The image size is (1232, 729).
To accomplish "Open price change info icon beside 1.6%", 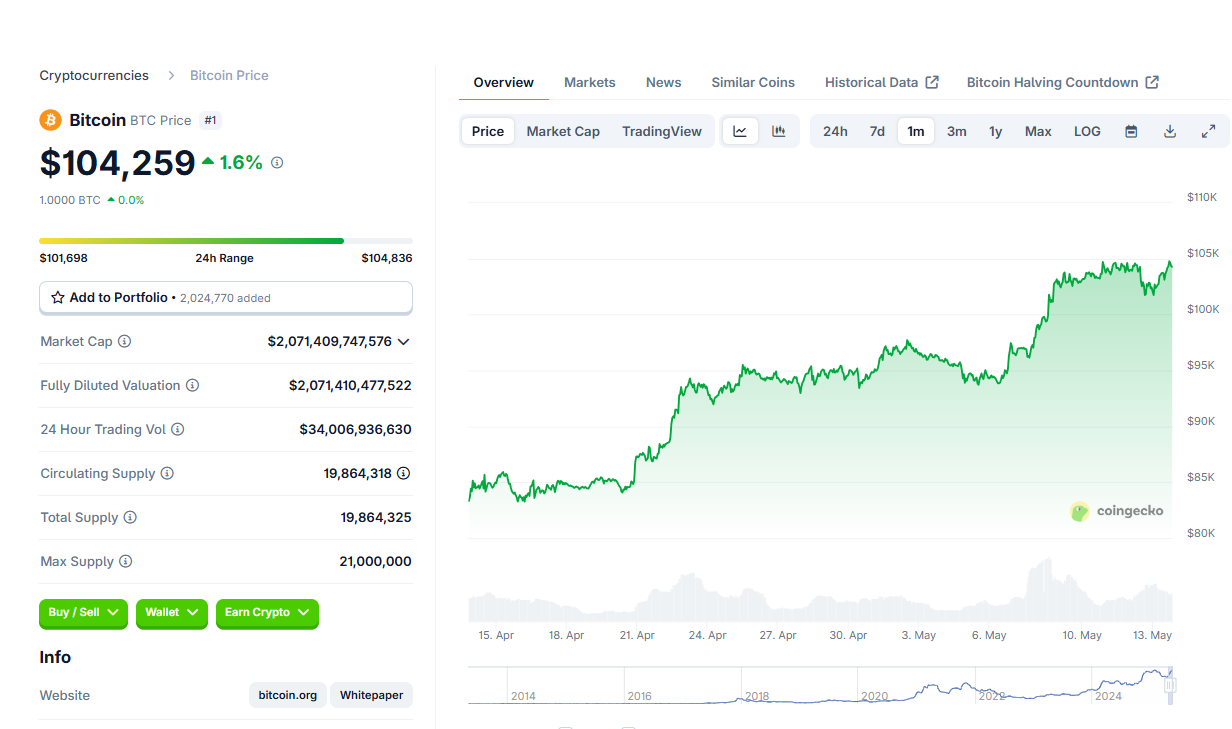I will click(277, 162).
